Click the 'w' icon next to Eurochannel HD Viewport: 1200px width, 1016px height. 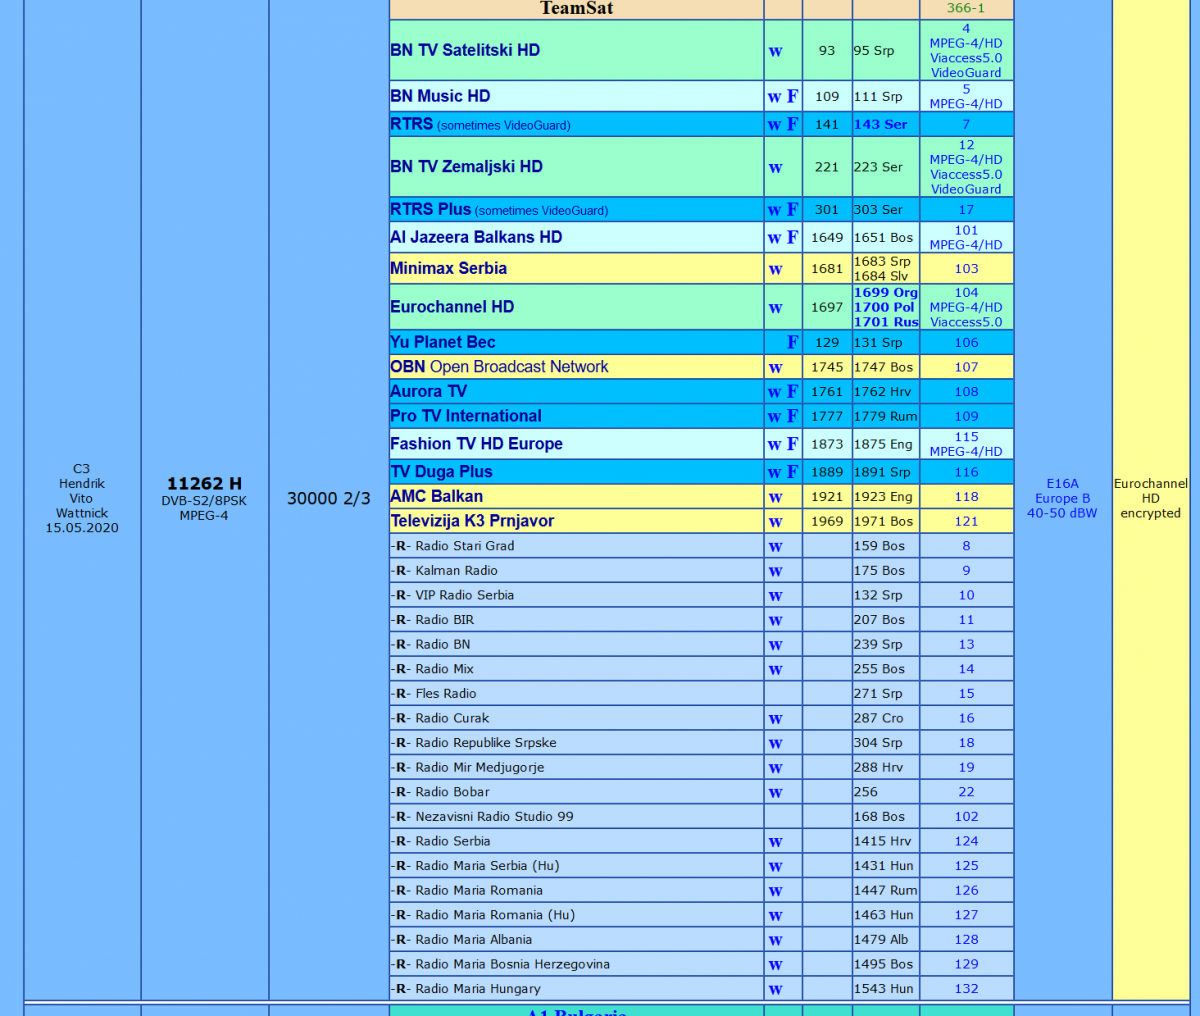[775, 309]
